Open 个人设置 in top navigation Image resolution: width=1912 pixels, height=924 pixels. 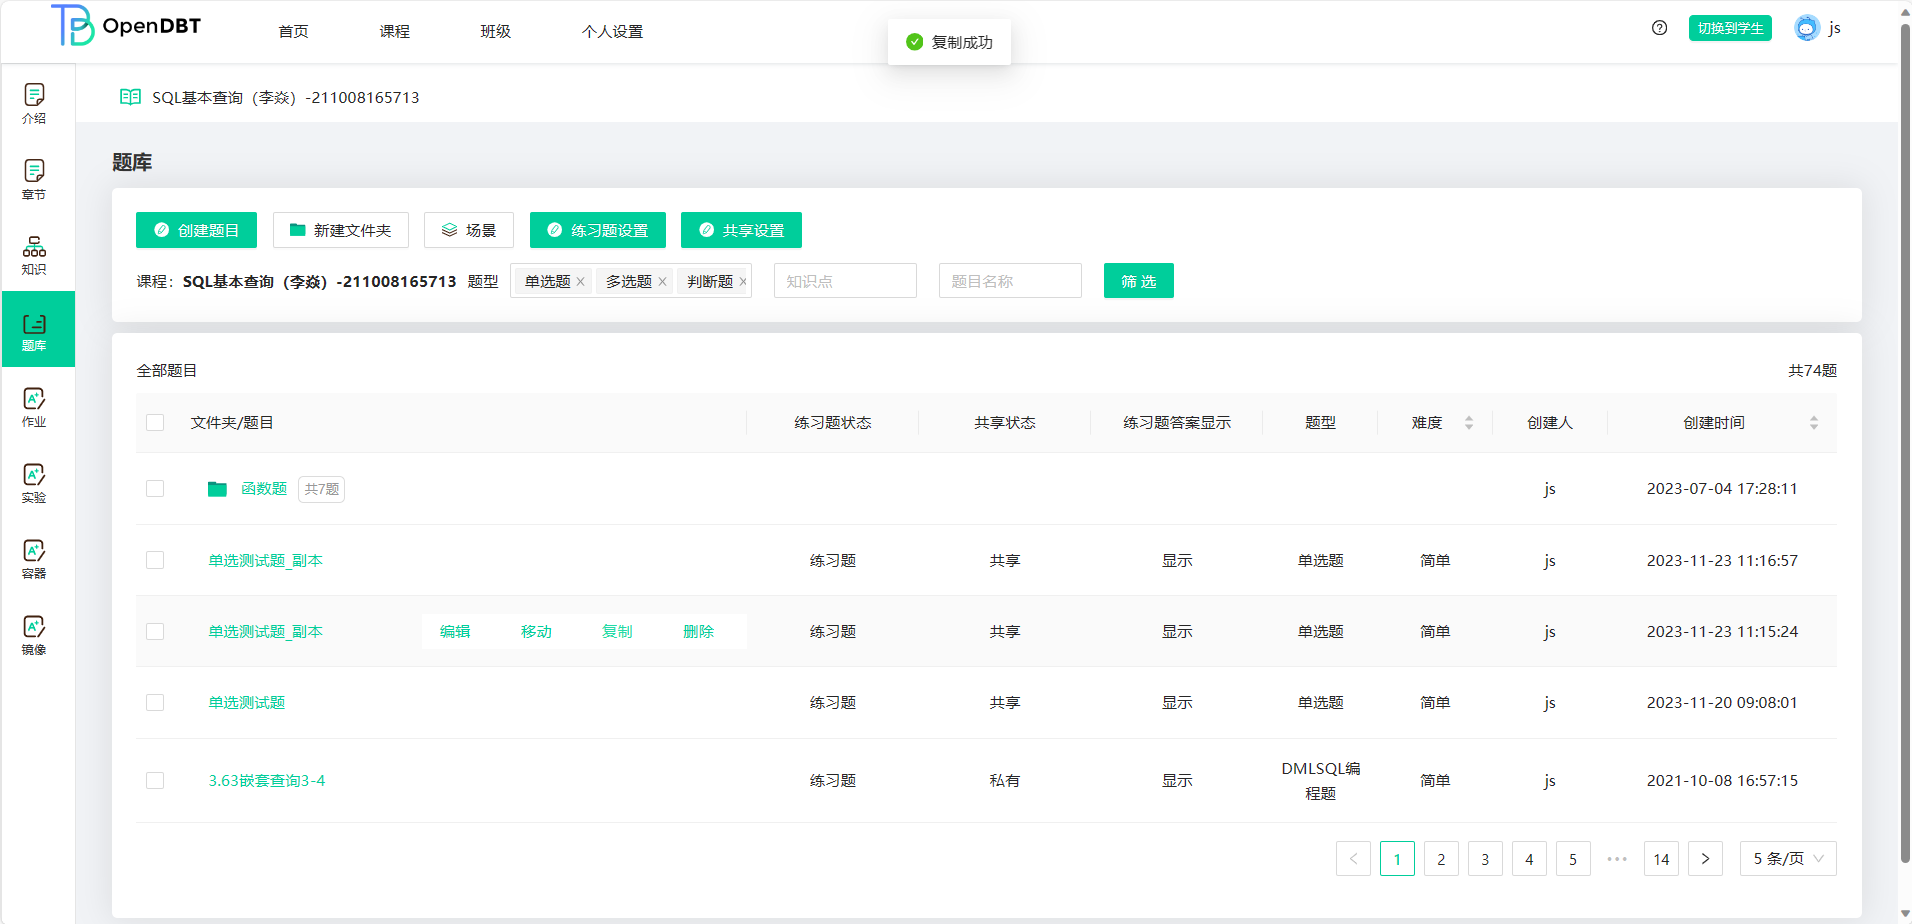[x=613, y=32]
